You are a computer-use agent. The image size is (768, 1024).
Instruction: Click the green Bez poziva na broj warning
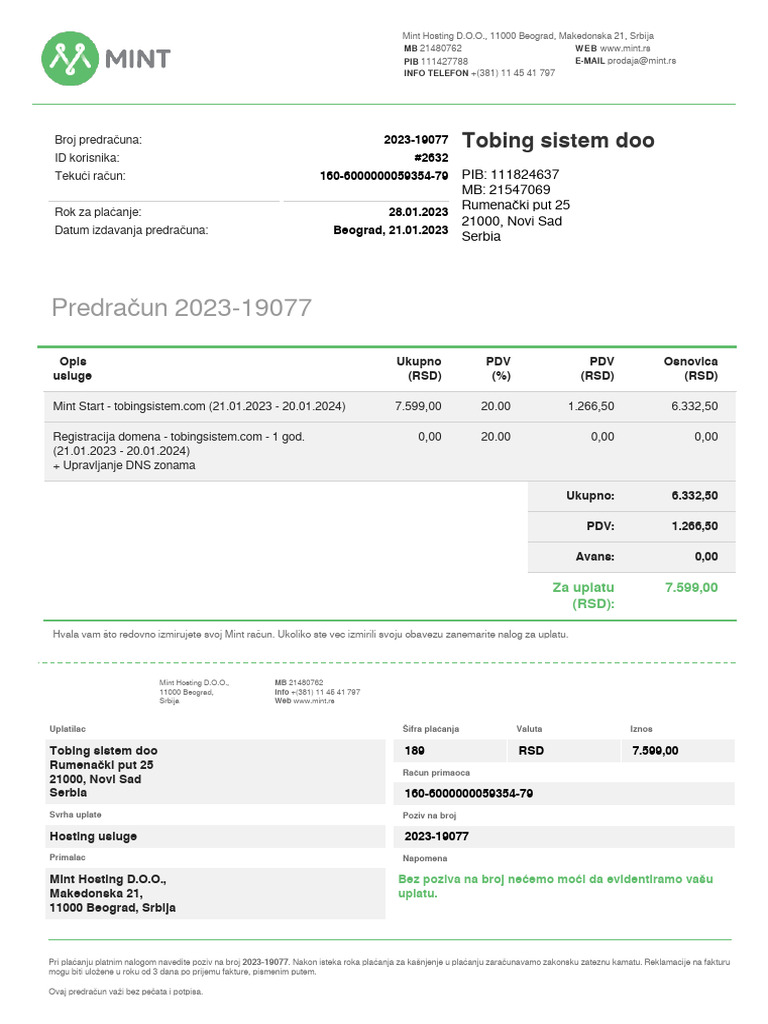coord(556,886)
